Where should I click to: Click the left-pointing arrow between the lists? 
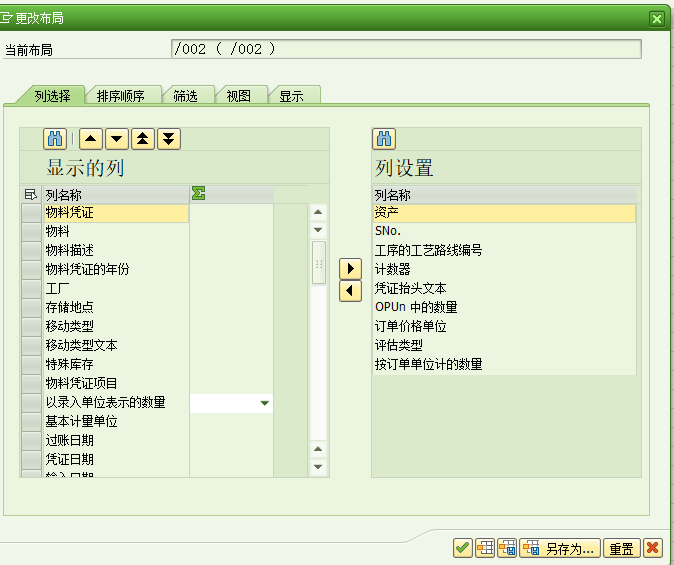[x=350, y=291]
